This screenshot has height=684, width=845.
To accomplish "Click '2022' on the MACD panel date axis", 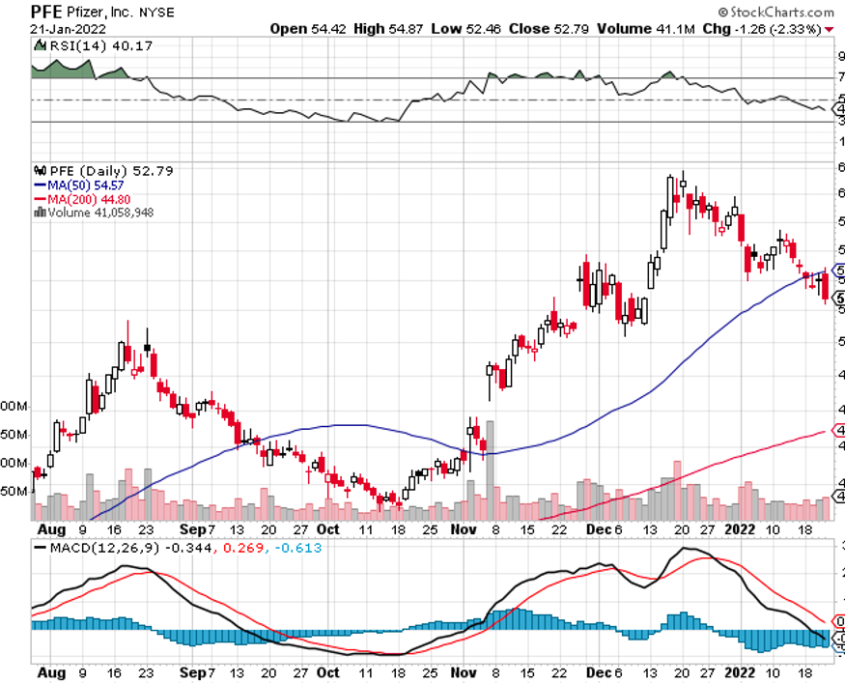I will [x=740, y=673].
